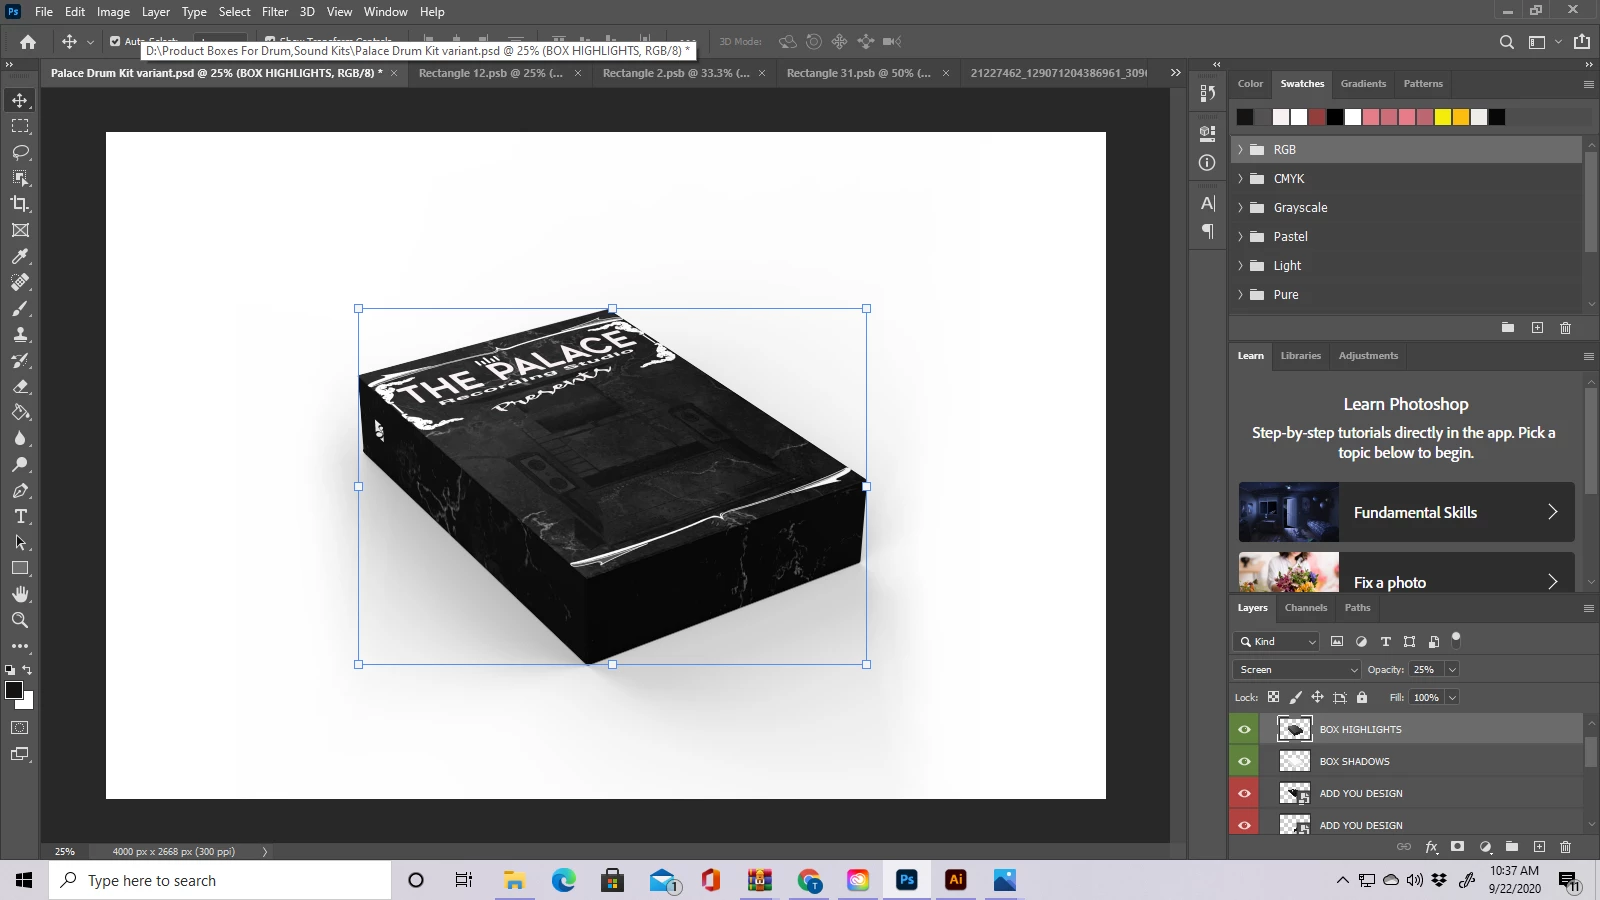Select the History Brush tool
The height and width of the screenshot is (900, 1600).
pos(20,360)
